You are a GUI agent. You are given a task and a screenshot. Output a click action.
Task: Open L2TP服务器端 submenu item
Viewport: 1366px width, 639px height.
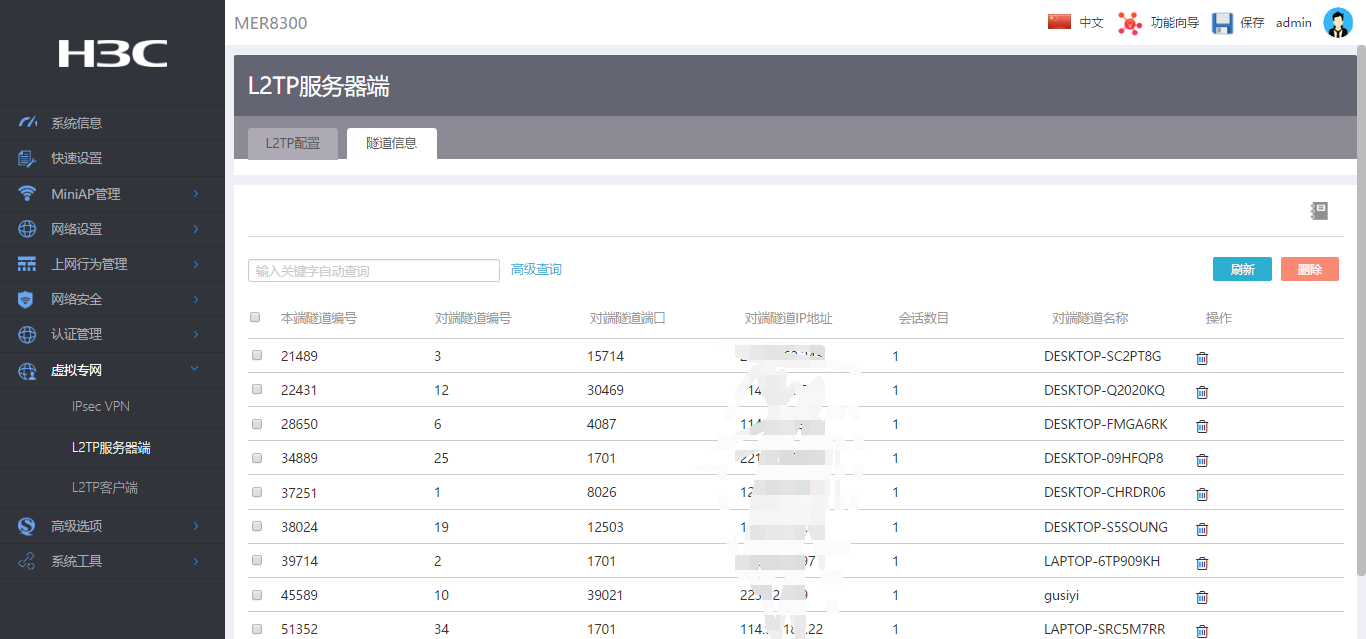coord(111,448)
